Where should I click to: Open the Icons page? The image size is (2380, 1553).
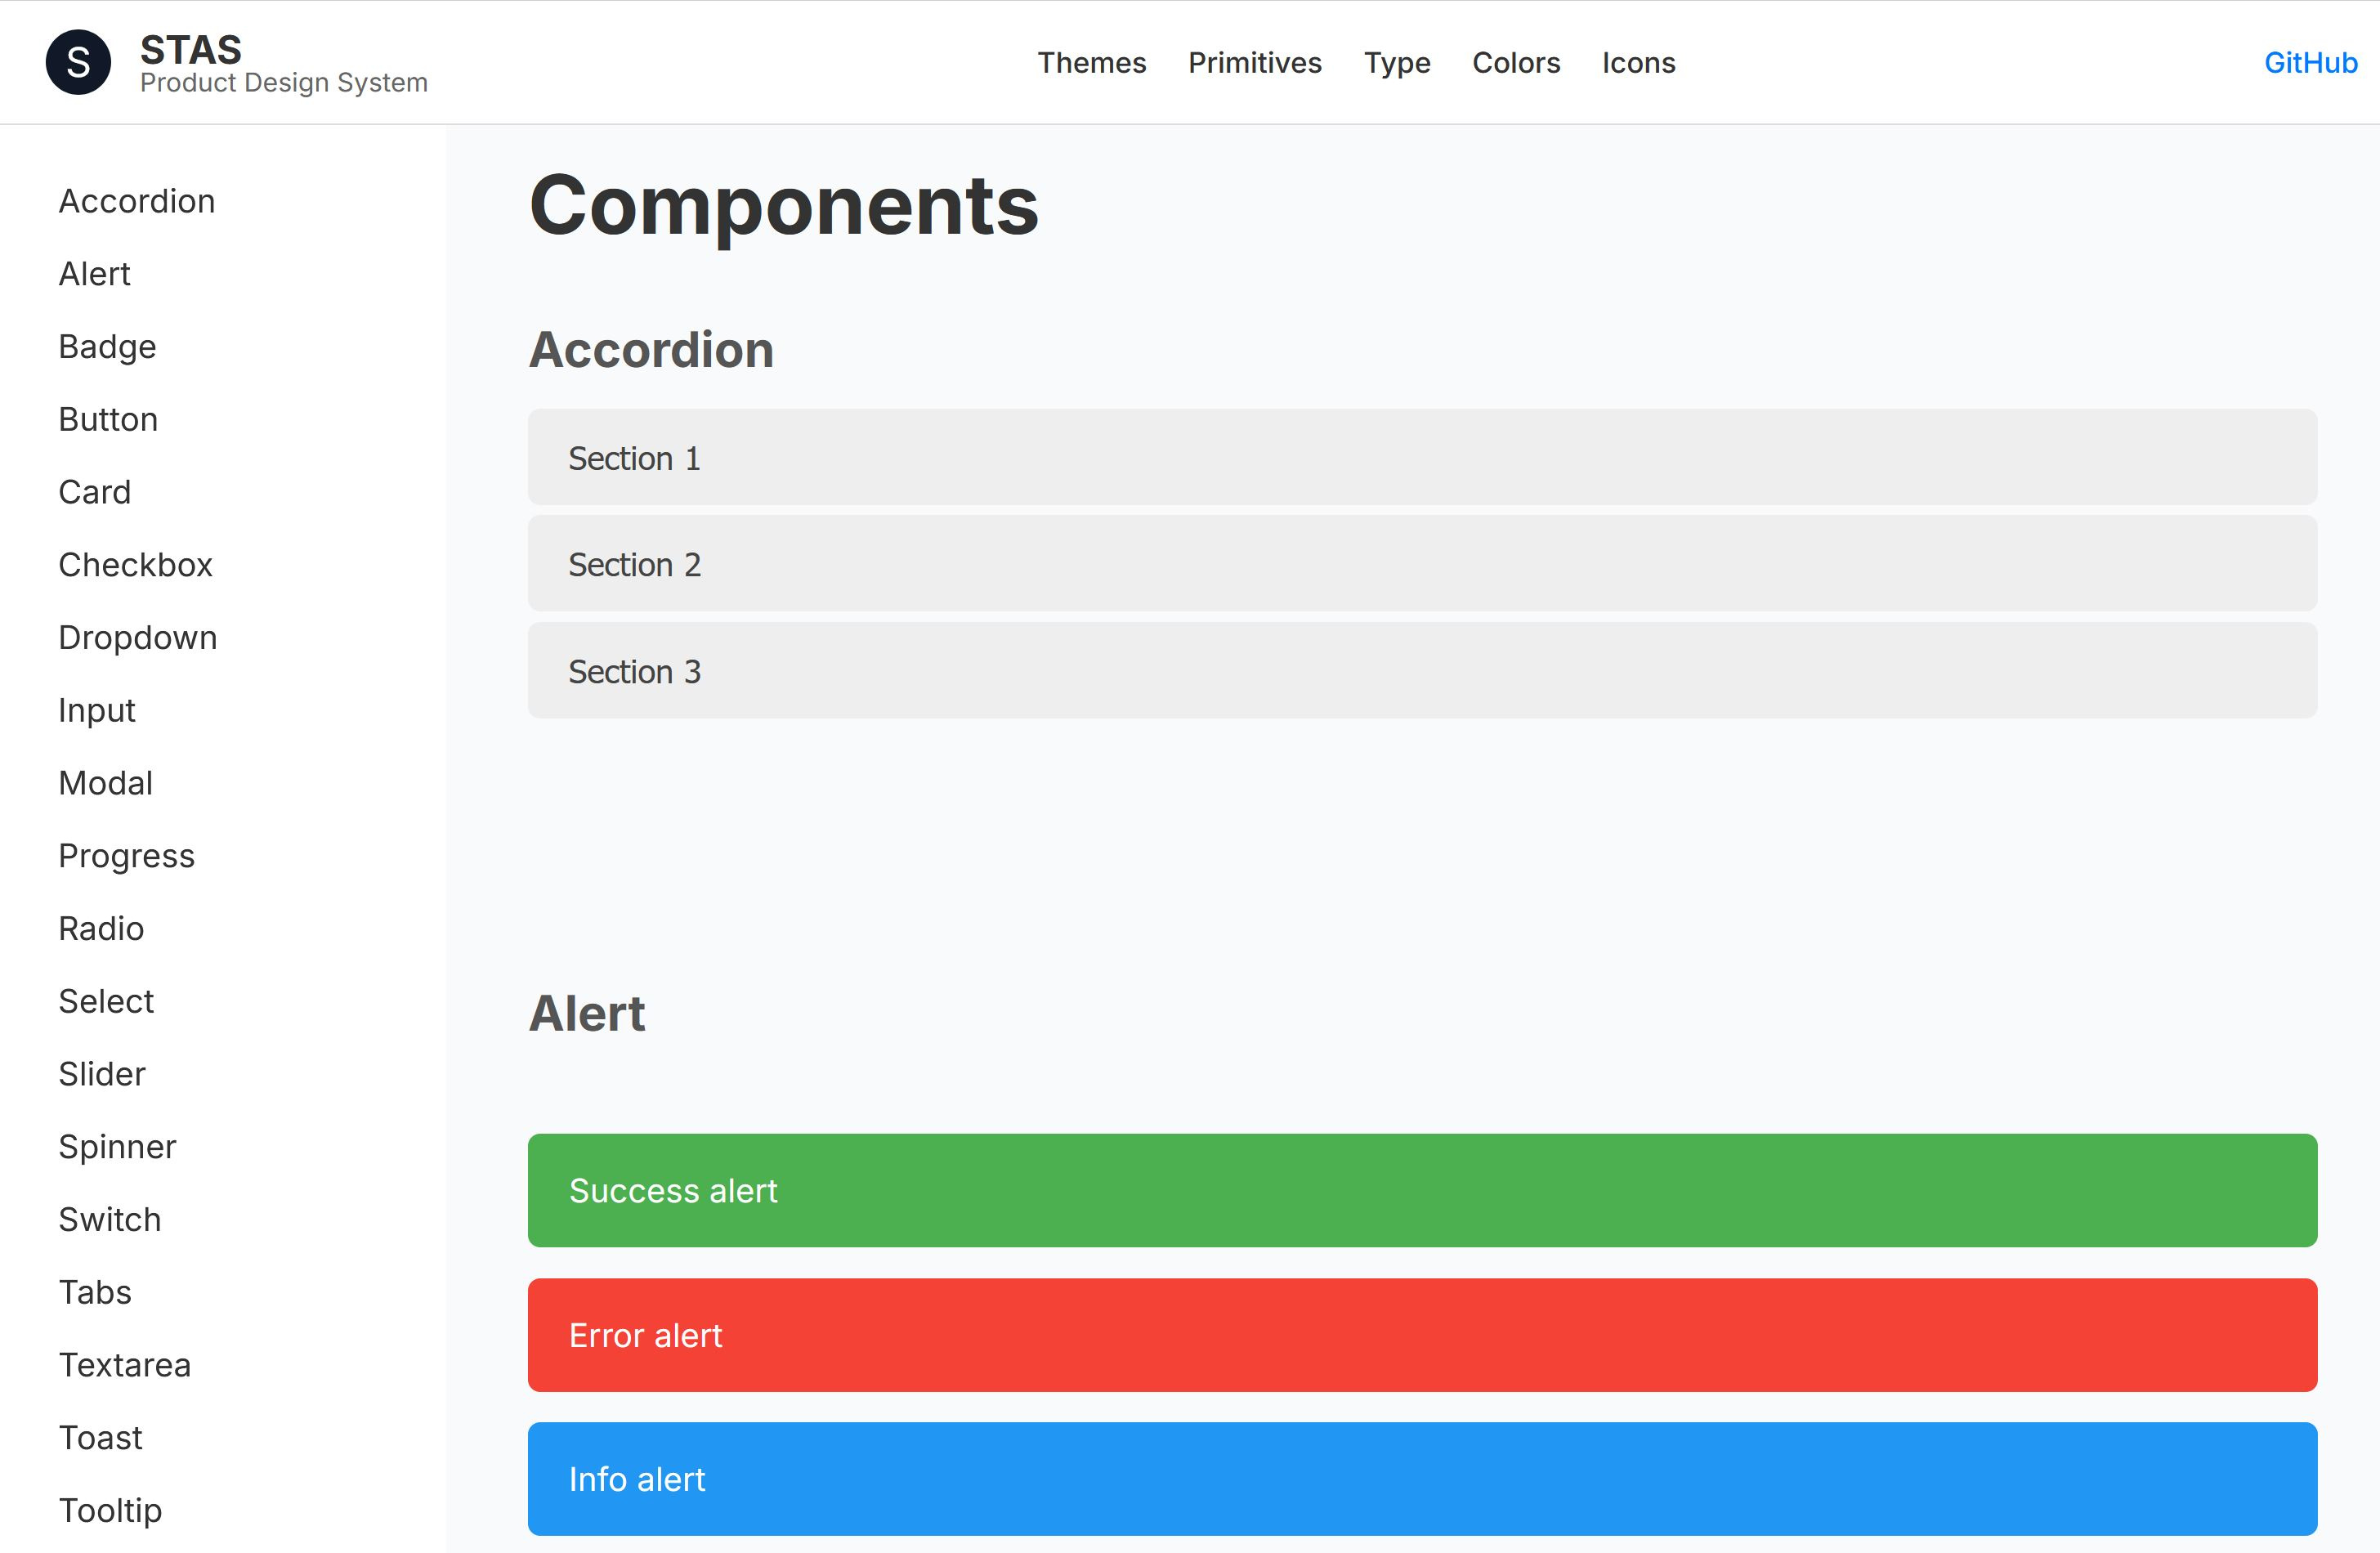click(1639, 62)
